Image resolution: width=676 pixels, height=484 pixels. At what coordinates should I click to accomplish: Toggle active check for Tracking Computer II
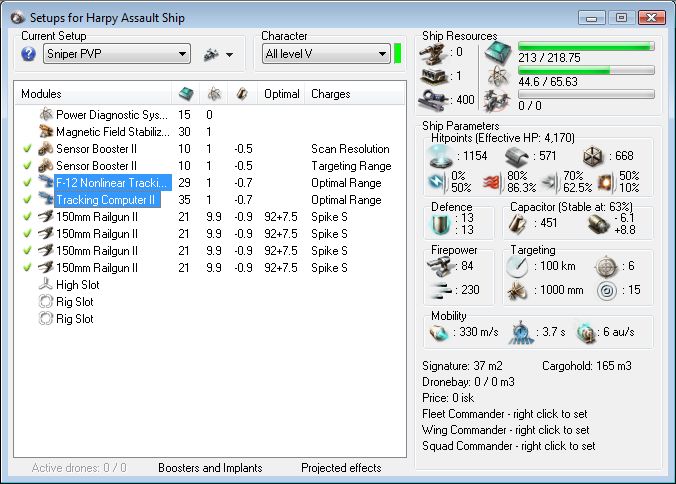(x=27, y=199)
